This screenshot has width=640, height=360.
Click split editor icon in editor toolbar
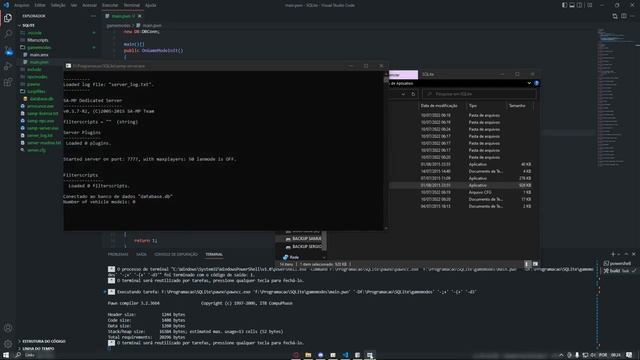click(x=624, y=16)
